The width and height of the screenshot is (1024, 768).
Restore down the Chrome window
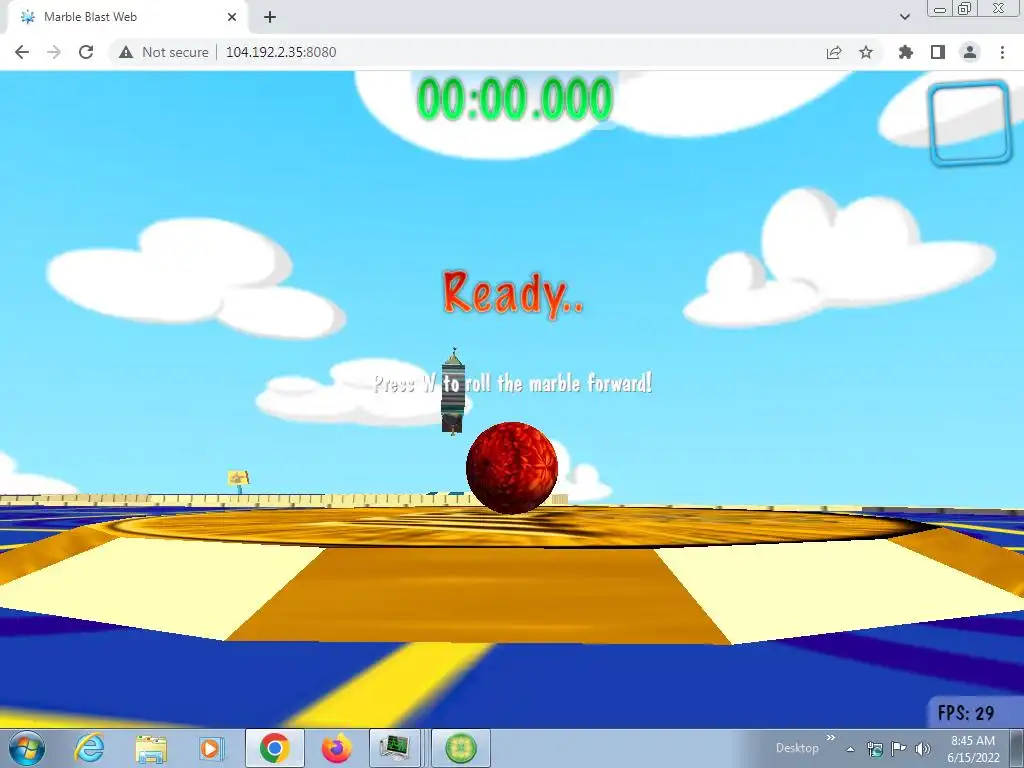pos(965,9)
